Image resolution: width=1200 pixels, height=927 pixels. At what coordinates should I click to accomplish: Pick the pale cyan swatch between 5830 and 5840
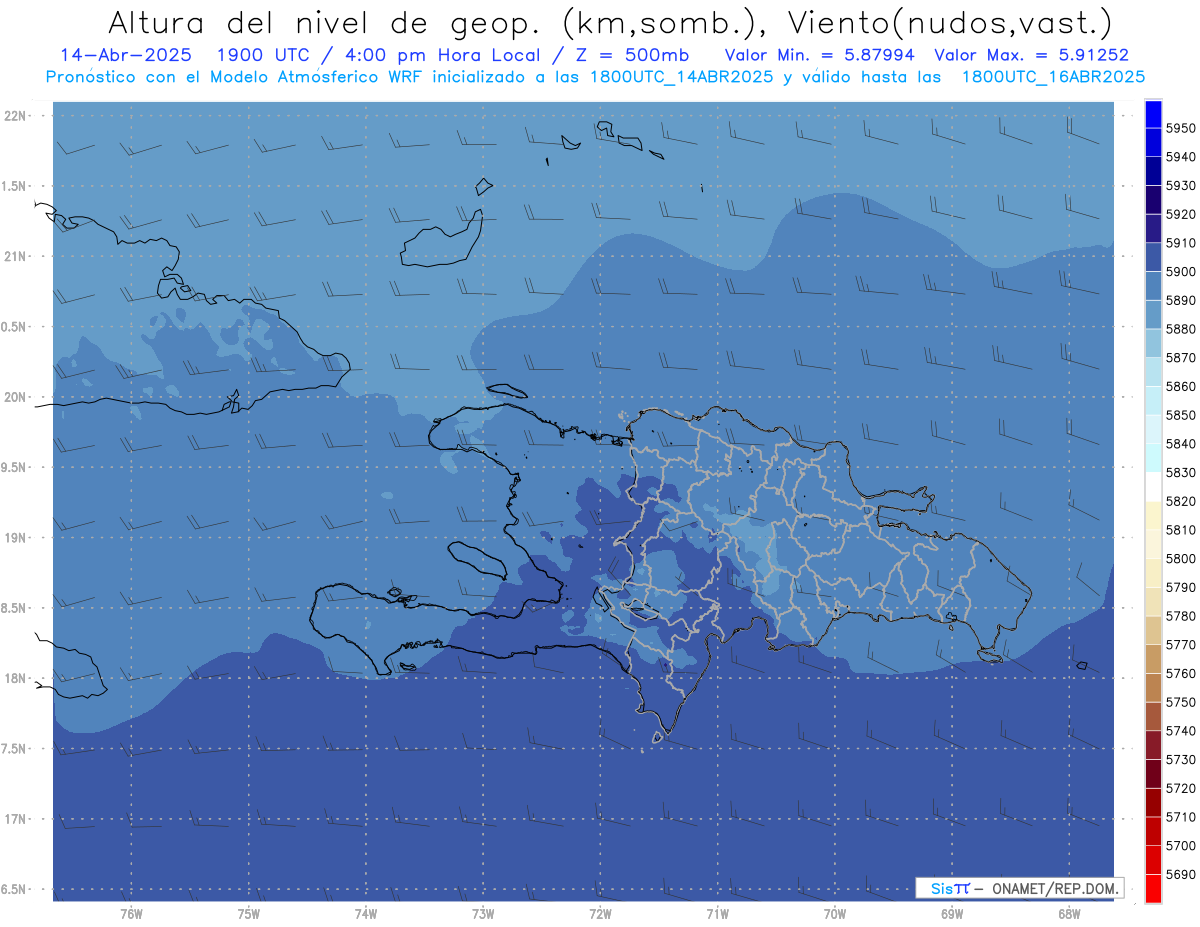click(1153, 458)
